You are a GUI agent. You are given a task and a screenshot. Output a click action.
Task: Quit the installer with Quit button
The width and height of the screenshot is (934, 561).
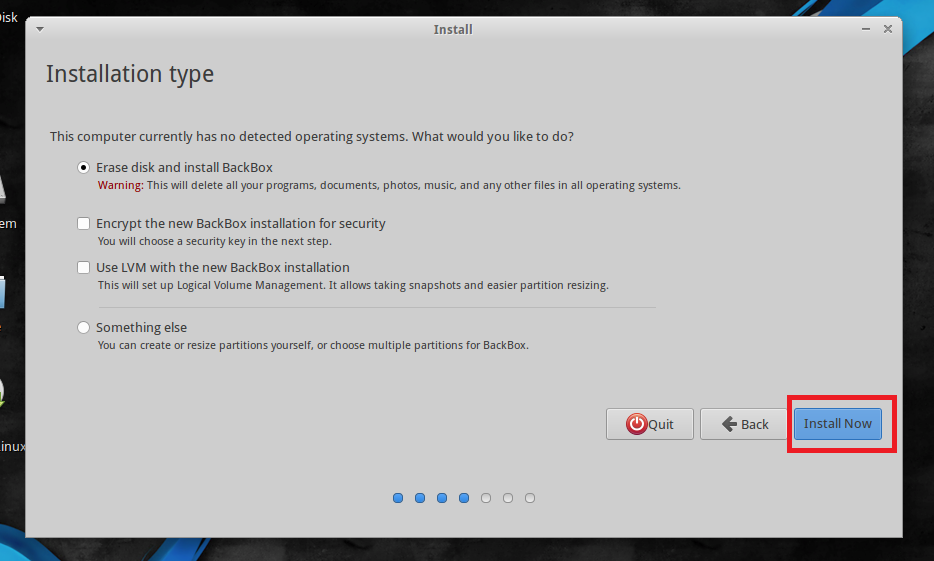point(650,424)
